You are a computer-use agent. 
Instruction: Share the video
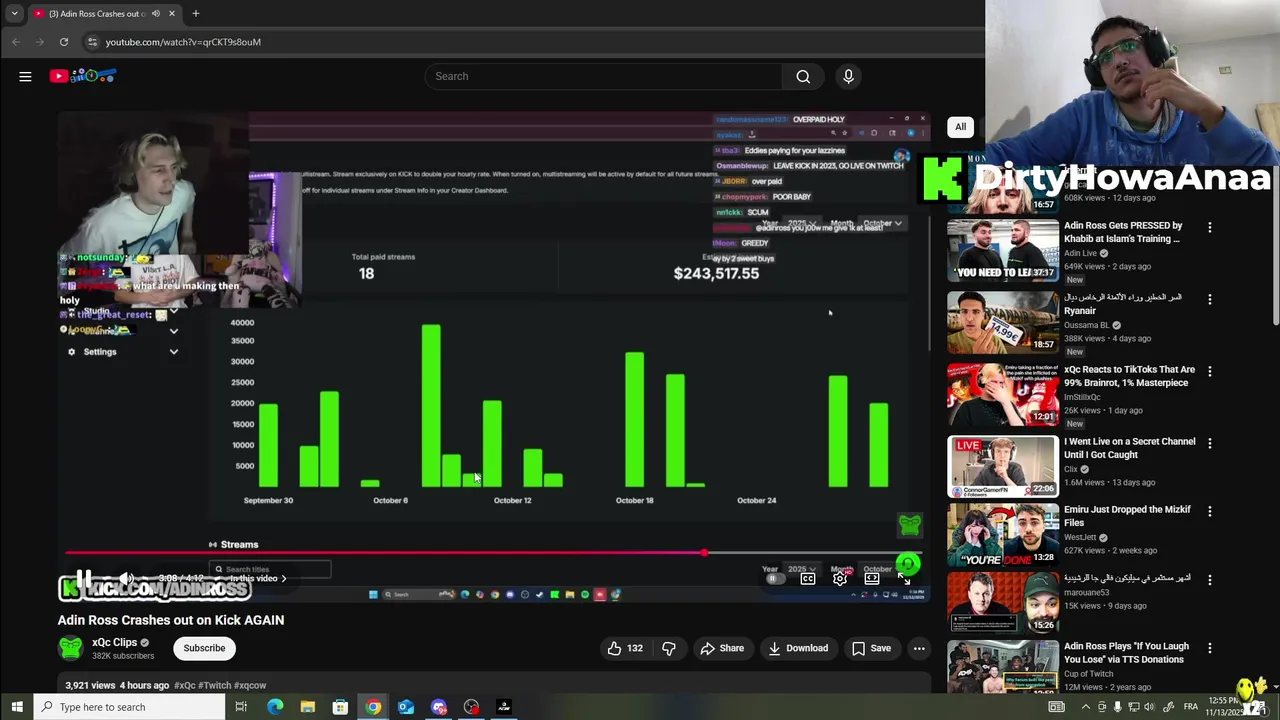[x=722, y=648]
